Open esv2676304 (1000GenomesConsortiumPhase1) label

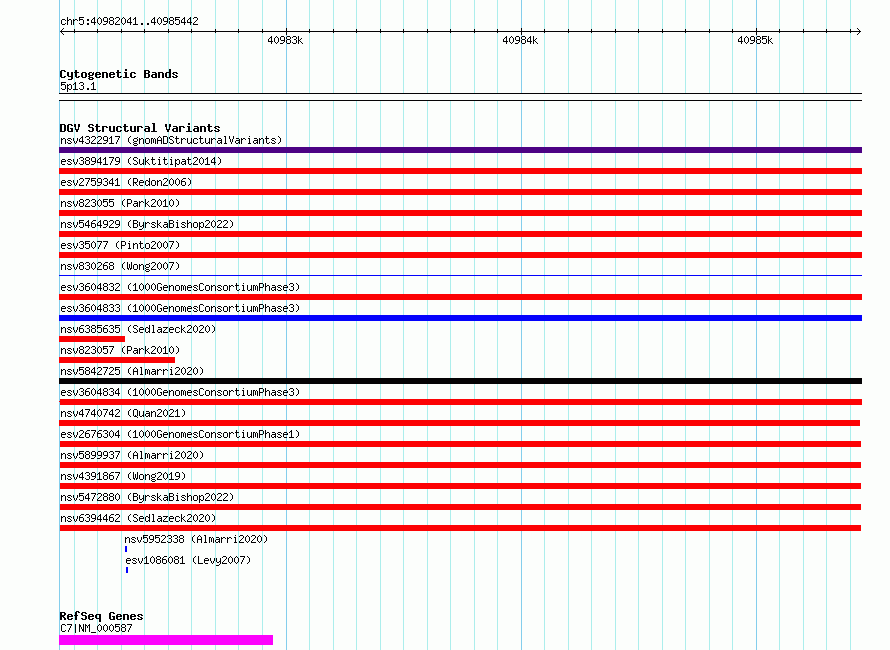point(180,434)
